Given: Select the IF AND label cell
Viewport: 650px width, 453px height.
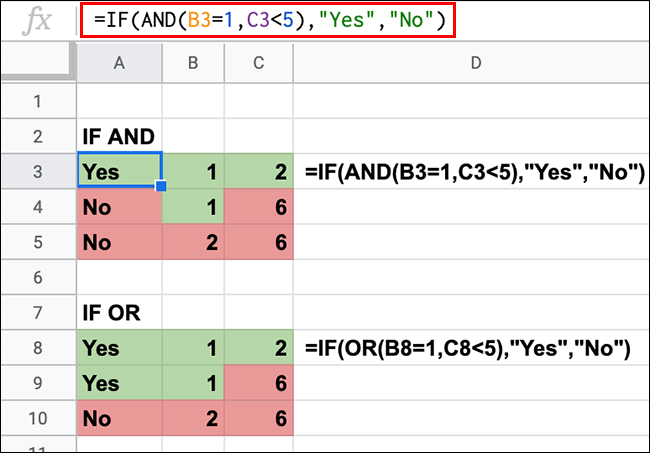Looking at the screenshot, I should pos(119,136).
